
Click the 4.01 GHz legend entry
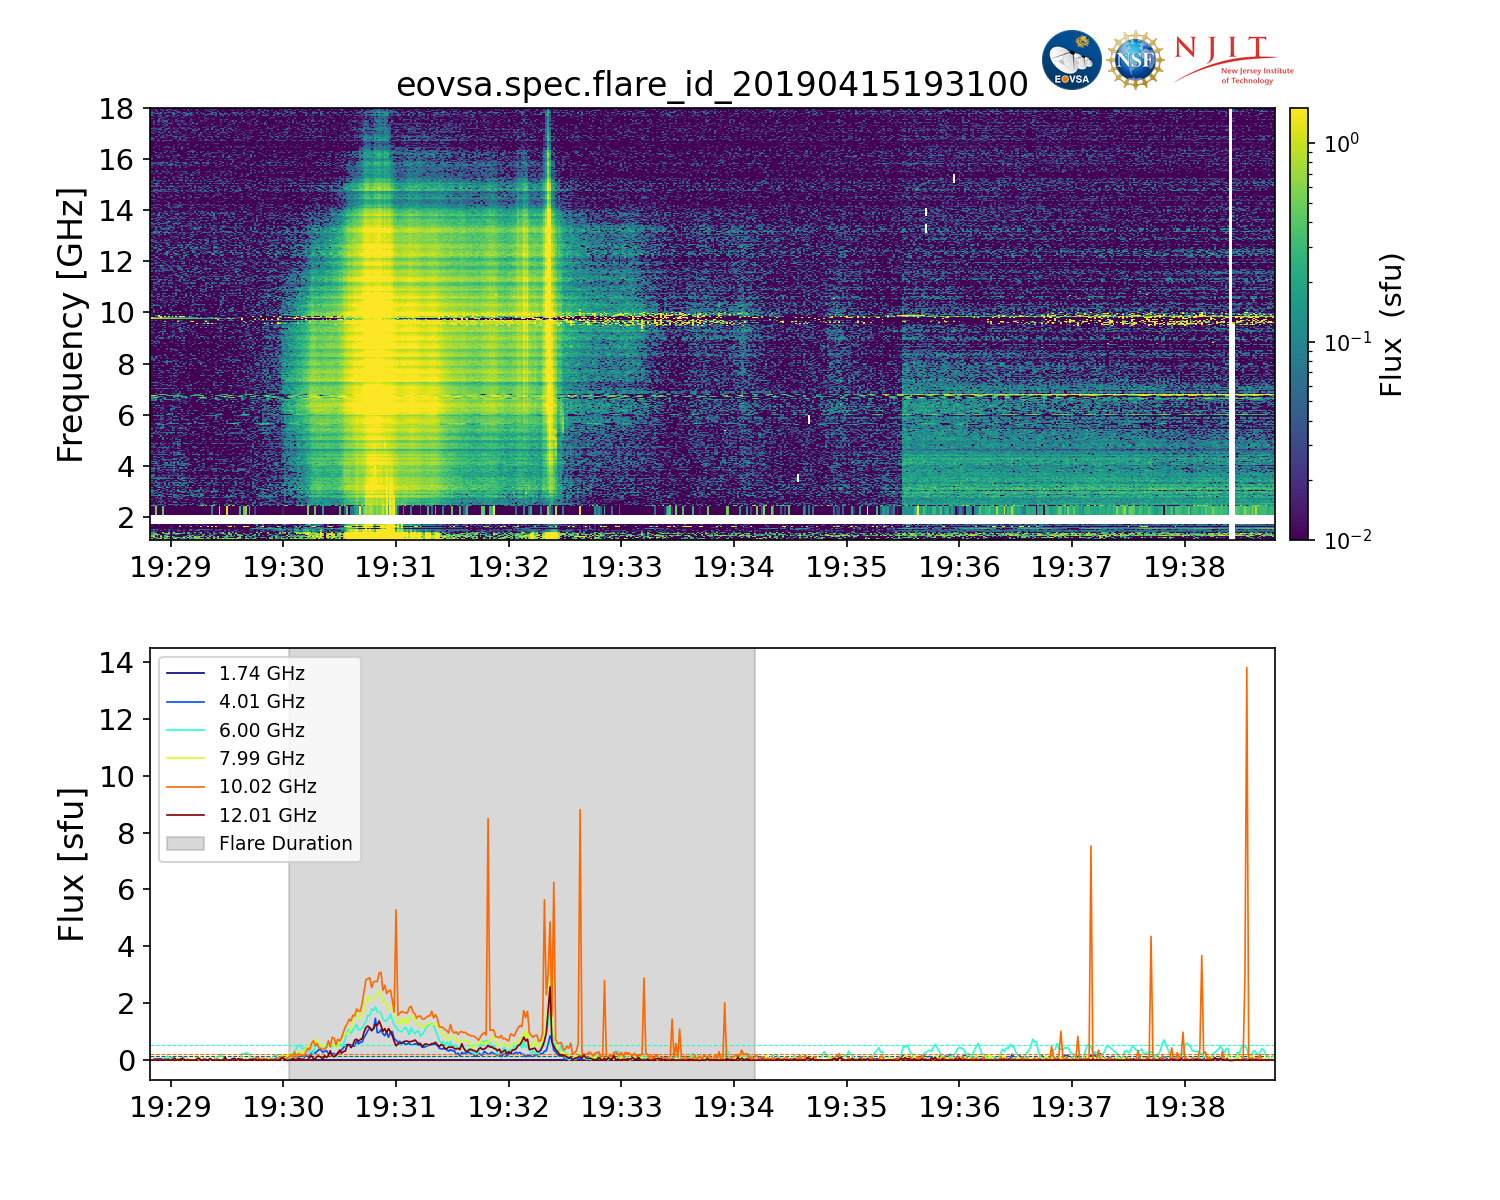pos(236,702)
